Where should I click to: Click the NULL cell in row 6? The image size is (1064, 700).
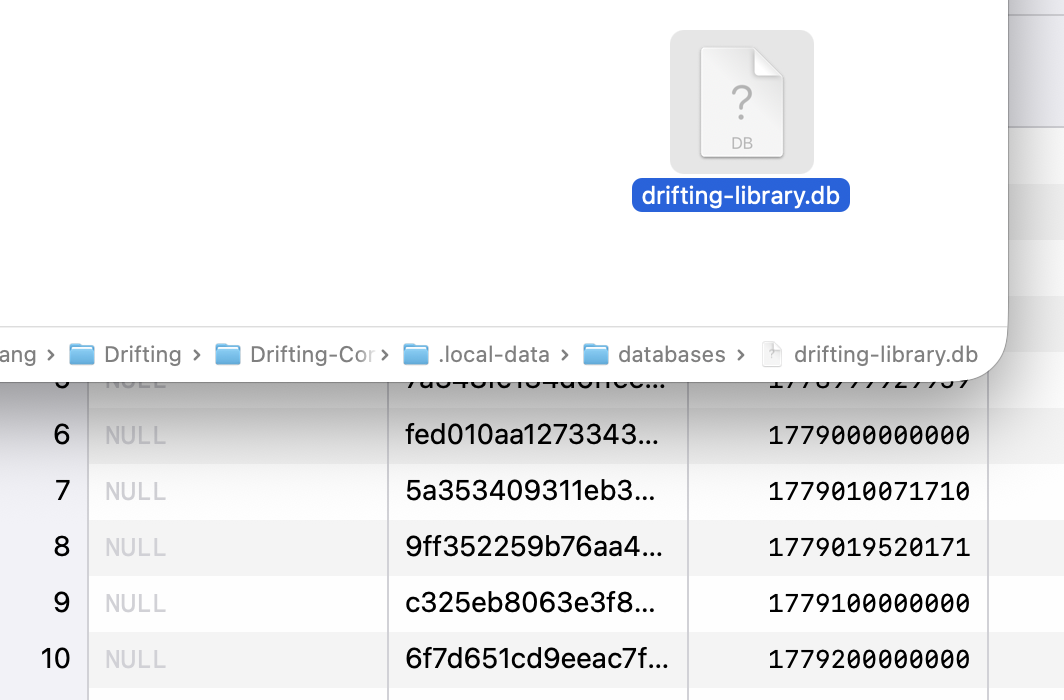[x=238, y=435]
